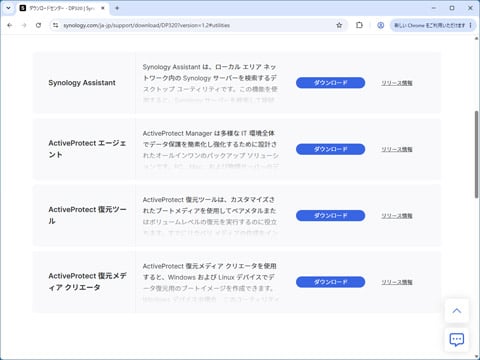
Task: Open the tab search dropdown arrow
Action: point(8,8)
